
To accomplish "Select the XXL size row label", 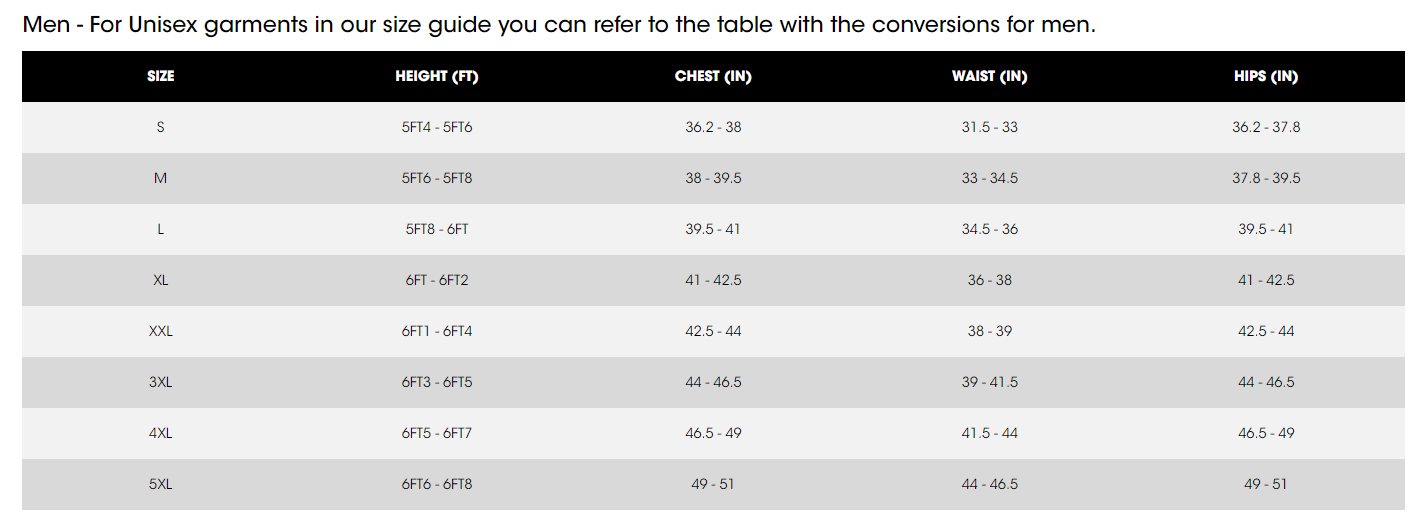I will 160,332.
